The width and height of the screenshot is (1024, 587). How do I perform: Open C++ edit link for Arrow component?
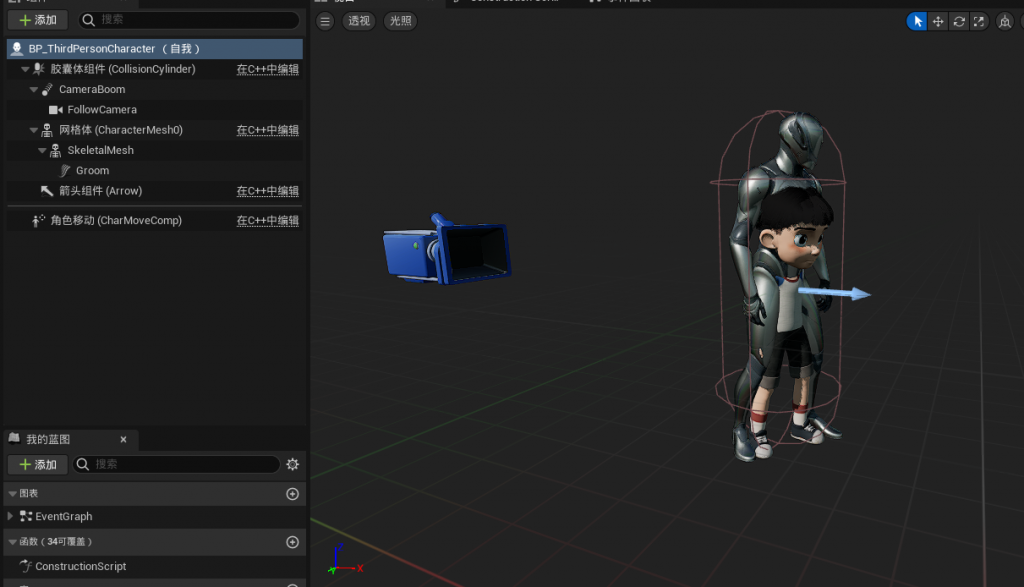[x=268, y=191]
